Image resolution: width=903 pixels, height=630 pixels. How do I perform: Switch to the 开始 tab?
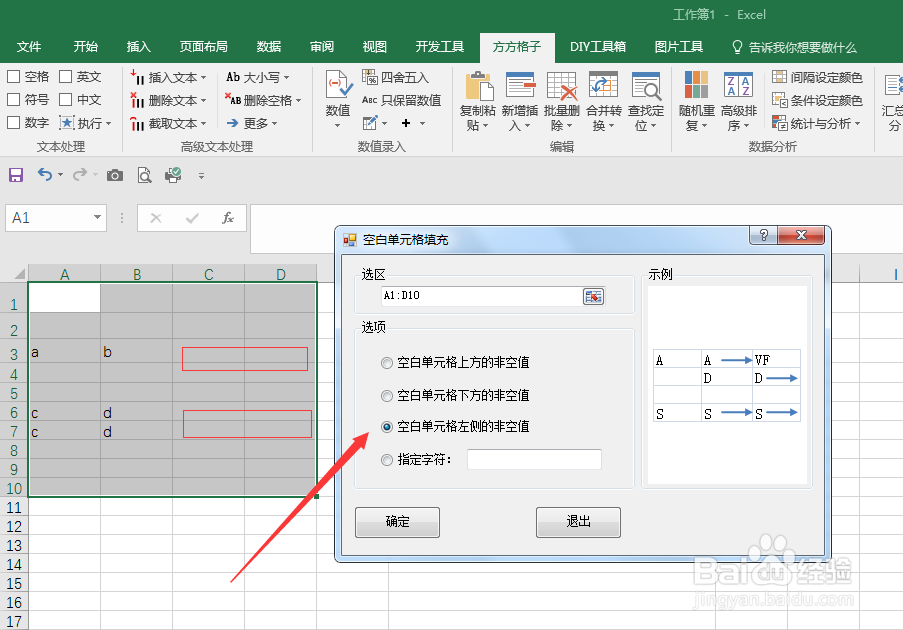[85, 47]
